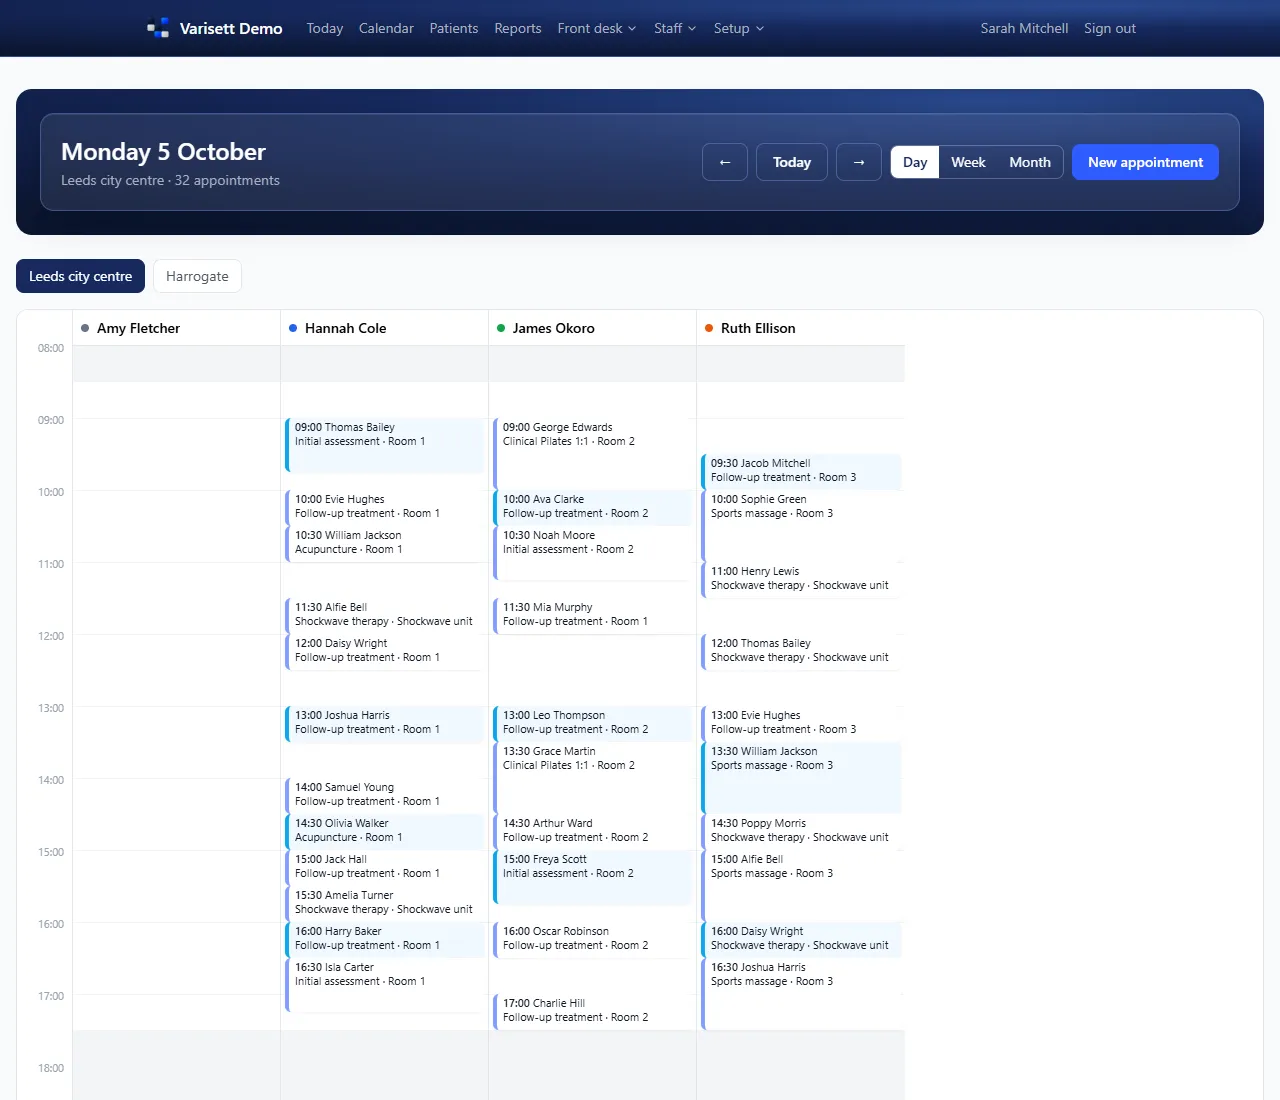1280x1100 pixels.
Task: Click the Amy Fletcher column header
Action: point(177,328)
